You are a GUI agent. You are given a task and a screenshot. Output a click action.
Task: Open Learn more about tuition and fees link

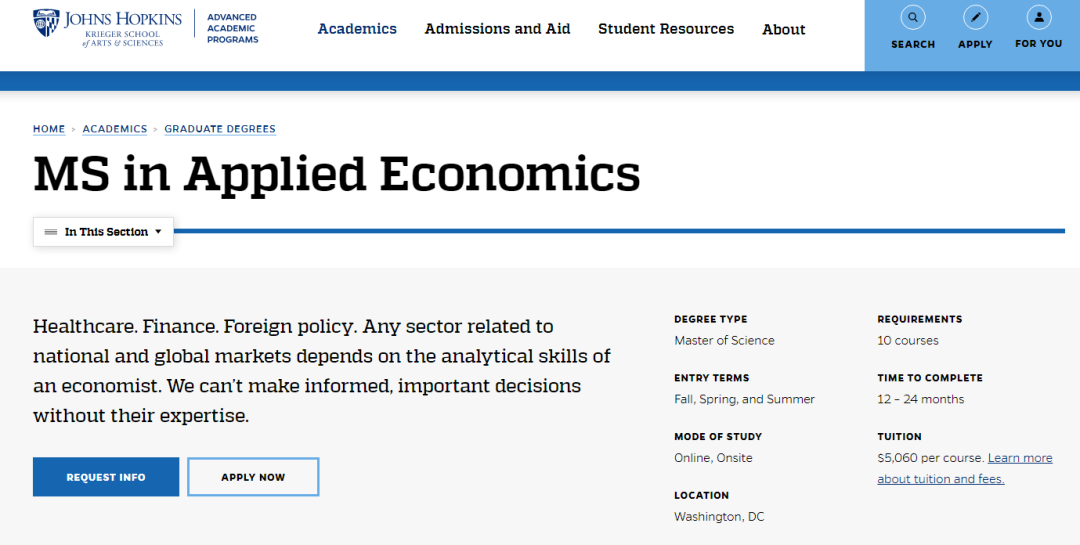pyautogui.click(x=964, y=469)
